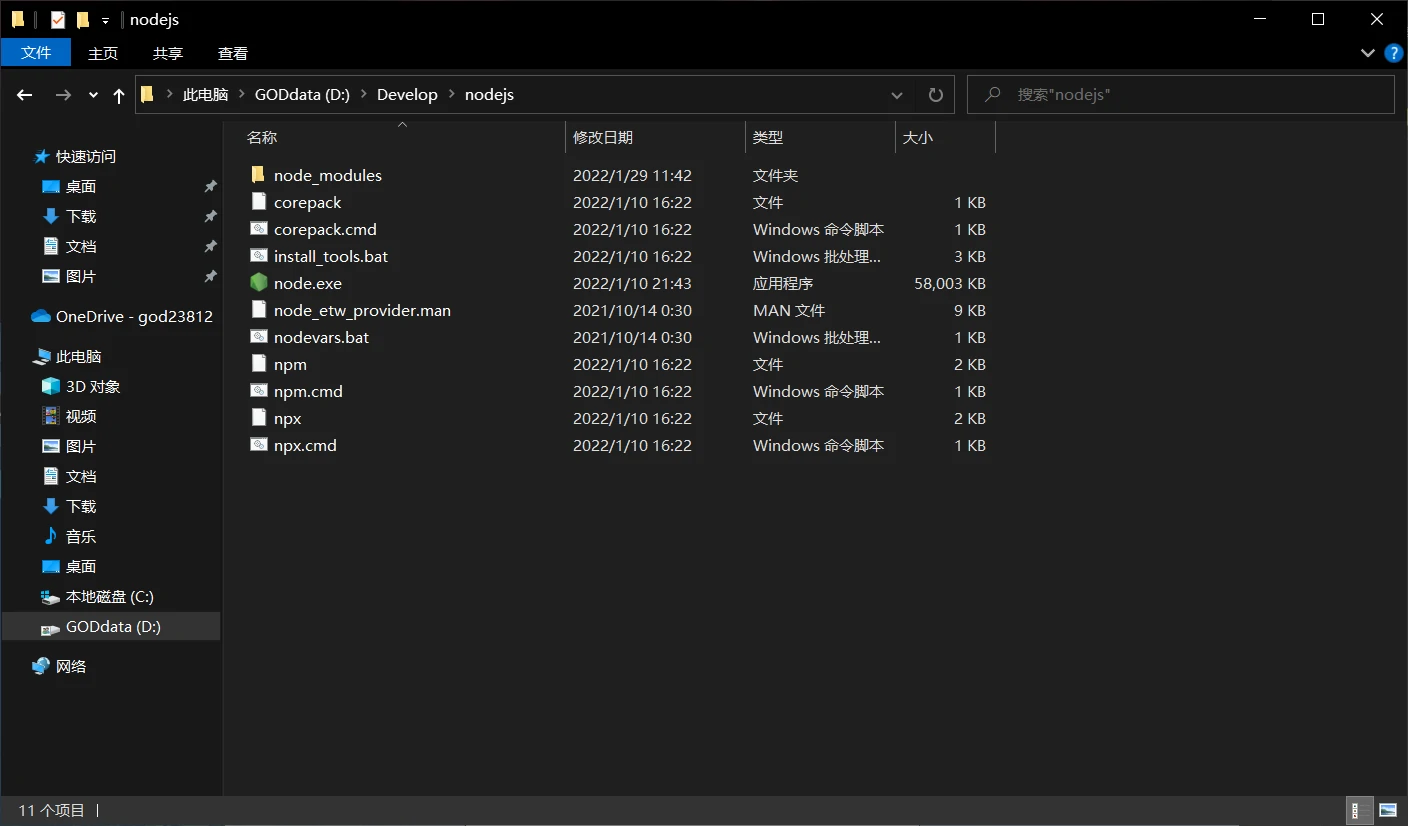Click the 2022/1/29 11:42 date cell
Image resolution: width=1408 pixels, height=826 pixels.
click(x=632, y=175)
